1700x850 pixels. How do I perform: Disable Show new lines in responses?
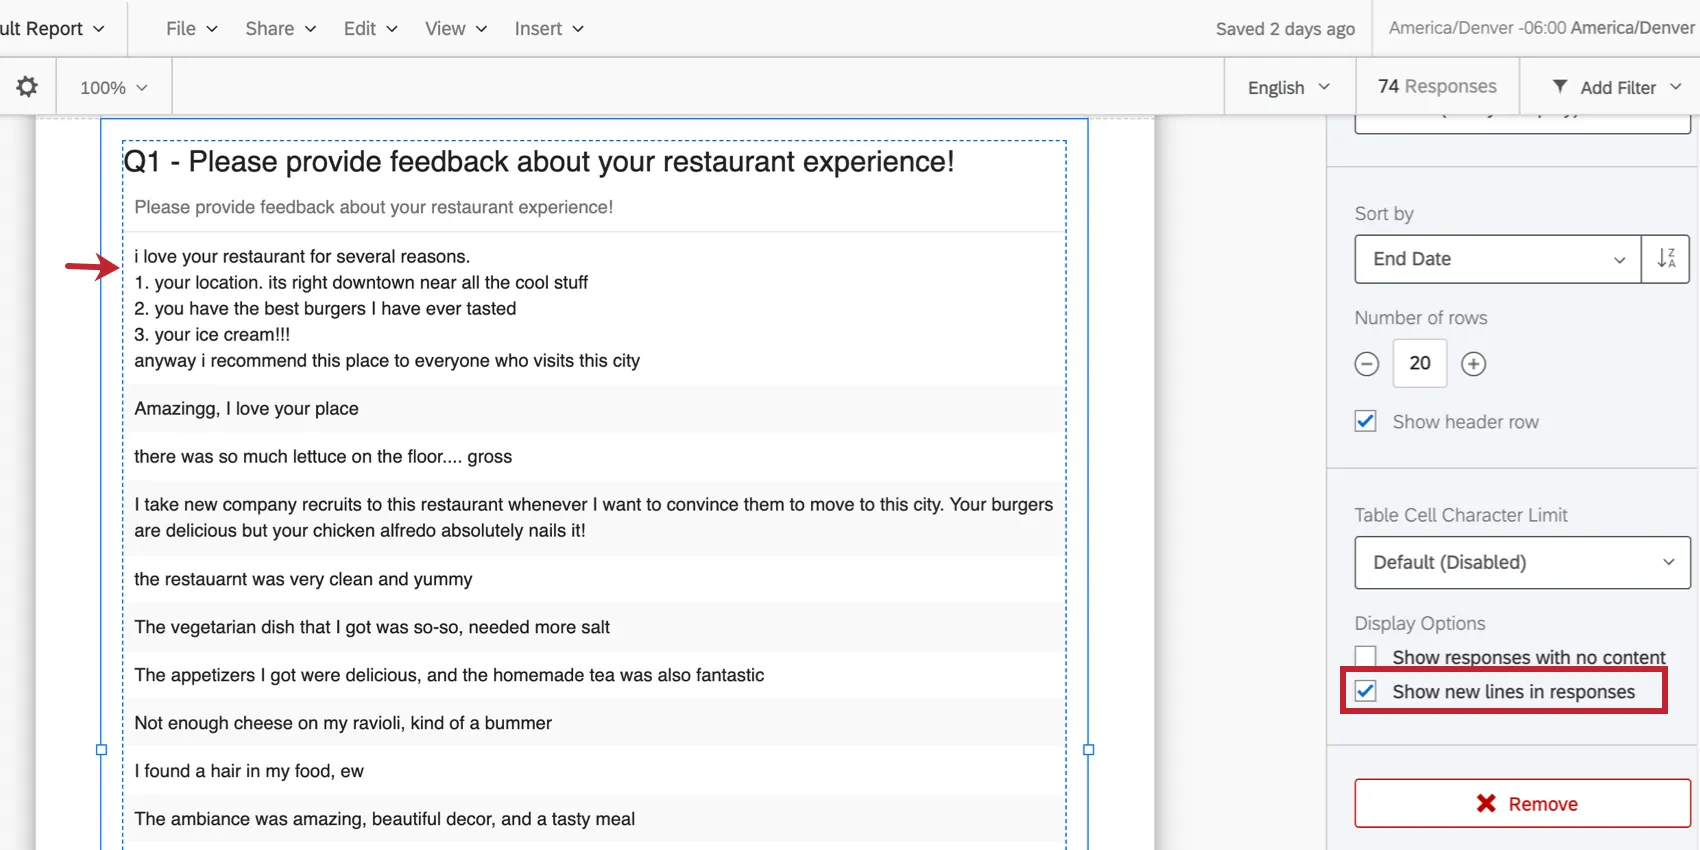click(x=1366, y=692)
